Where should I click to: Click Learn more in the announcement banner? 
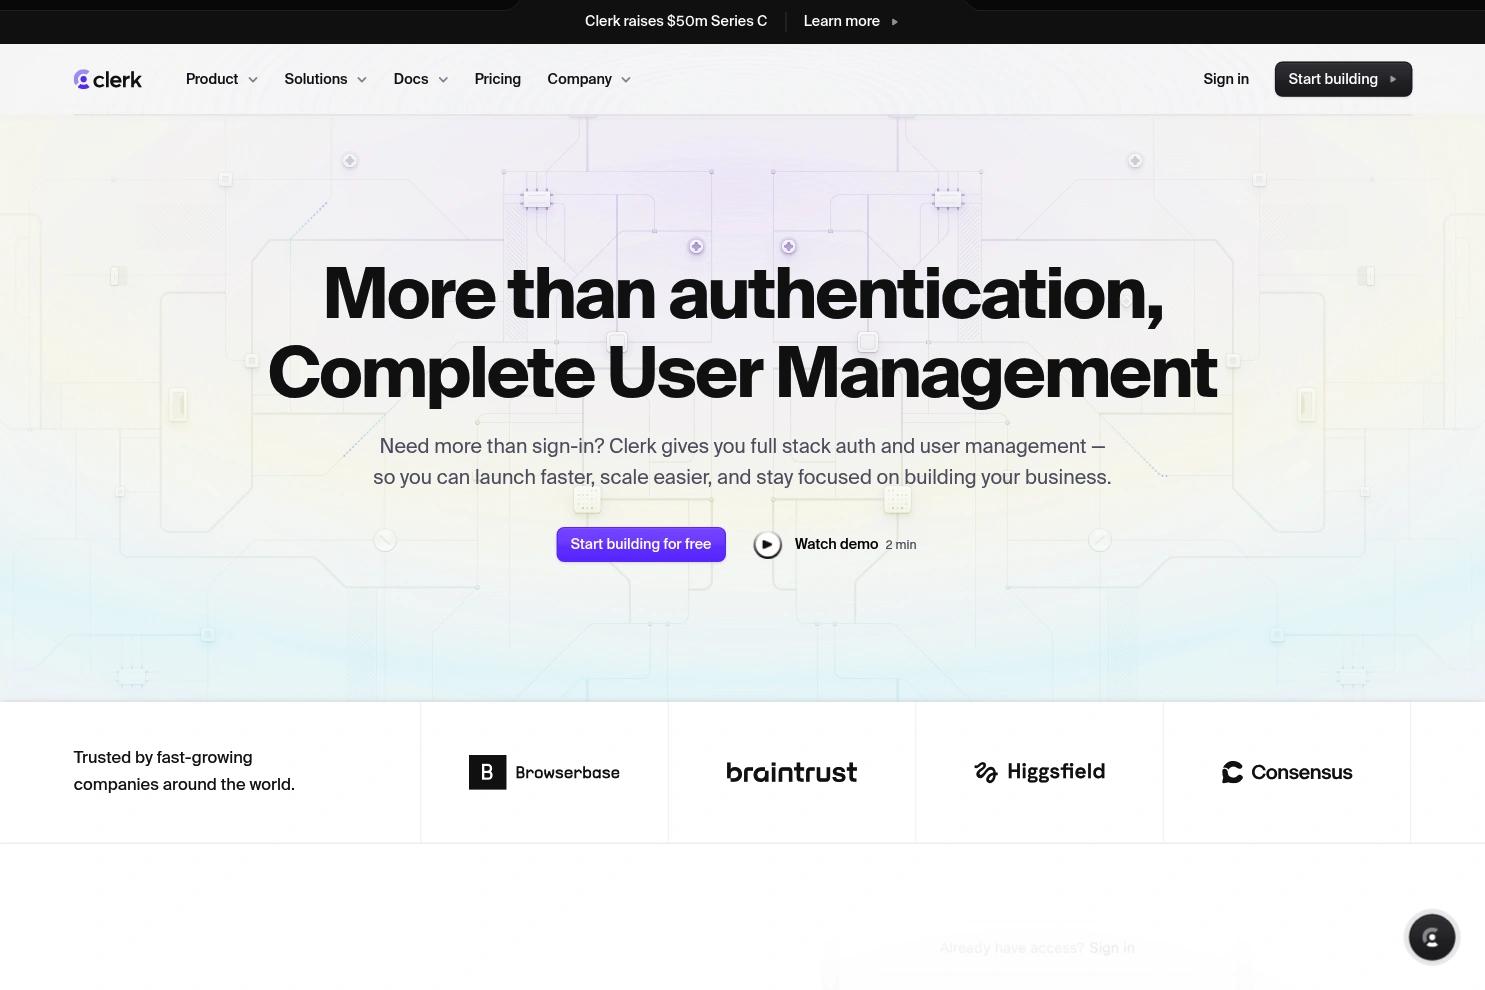click(841, 21)
